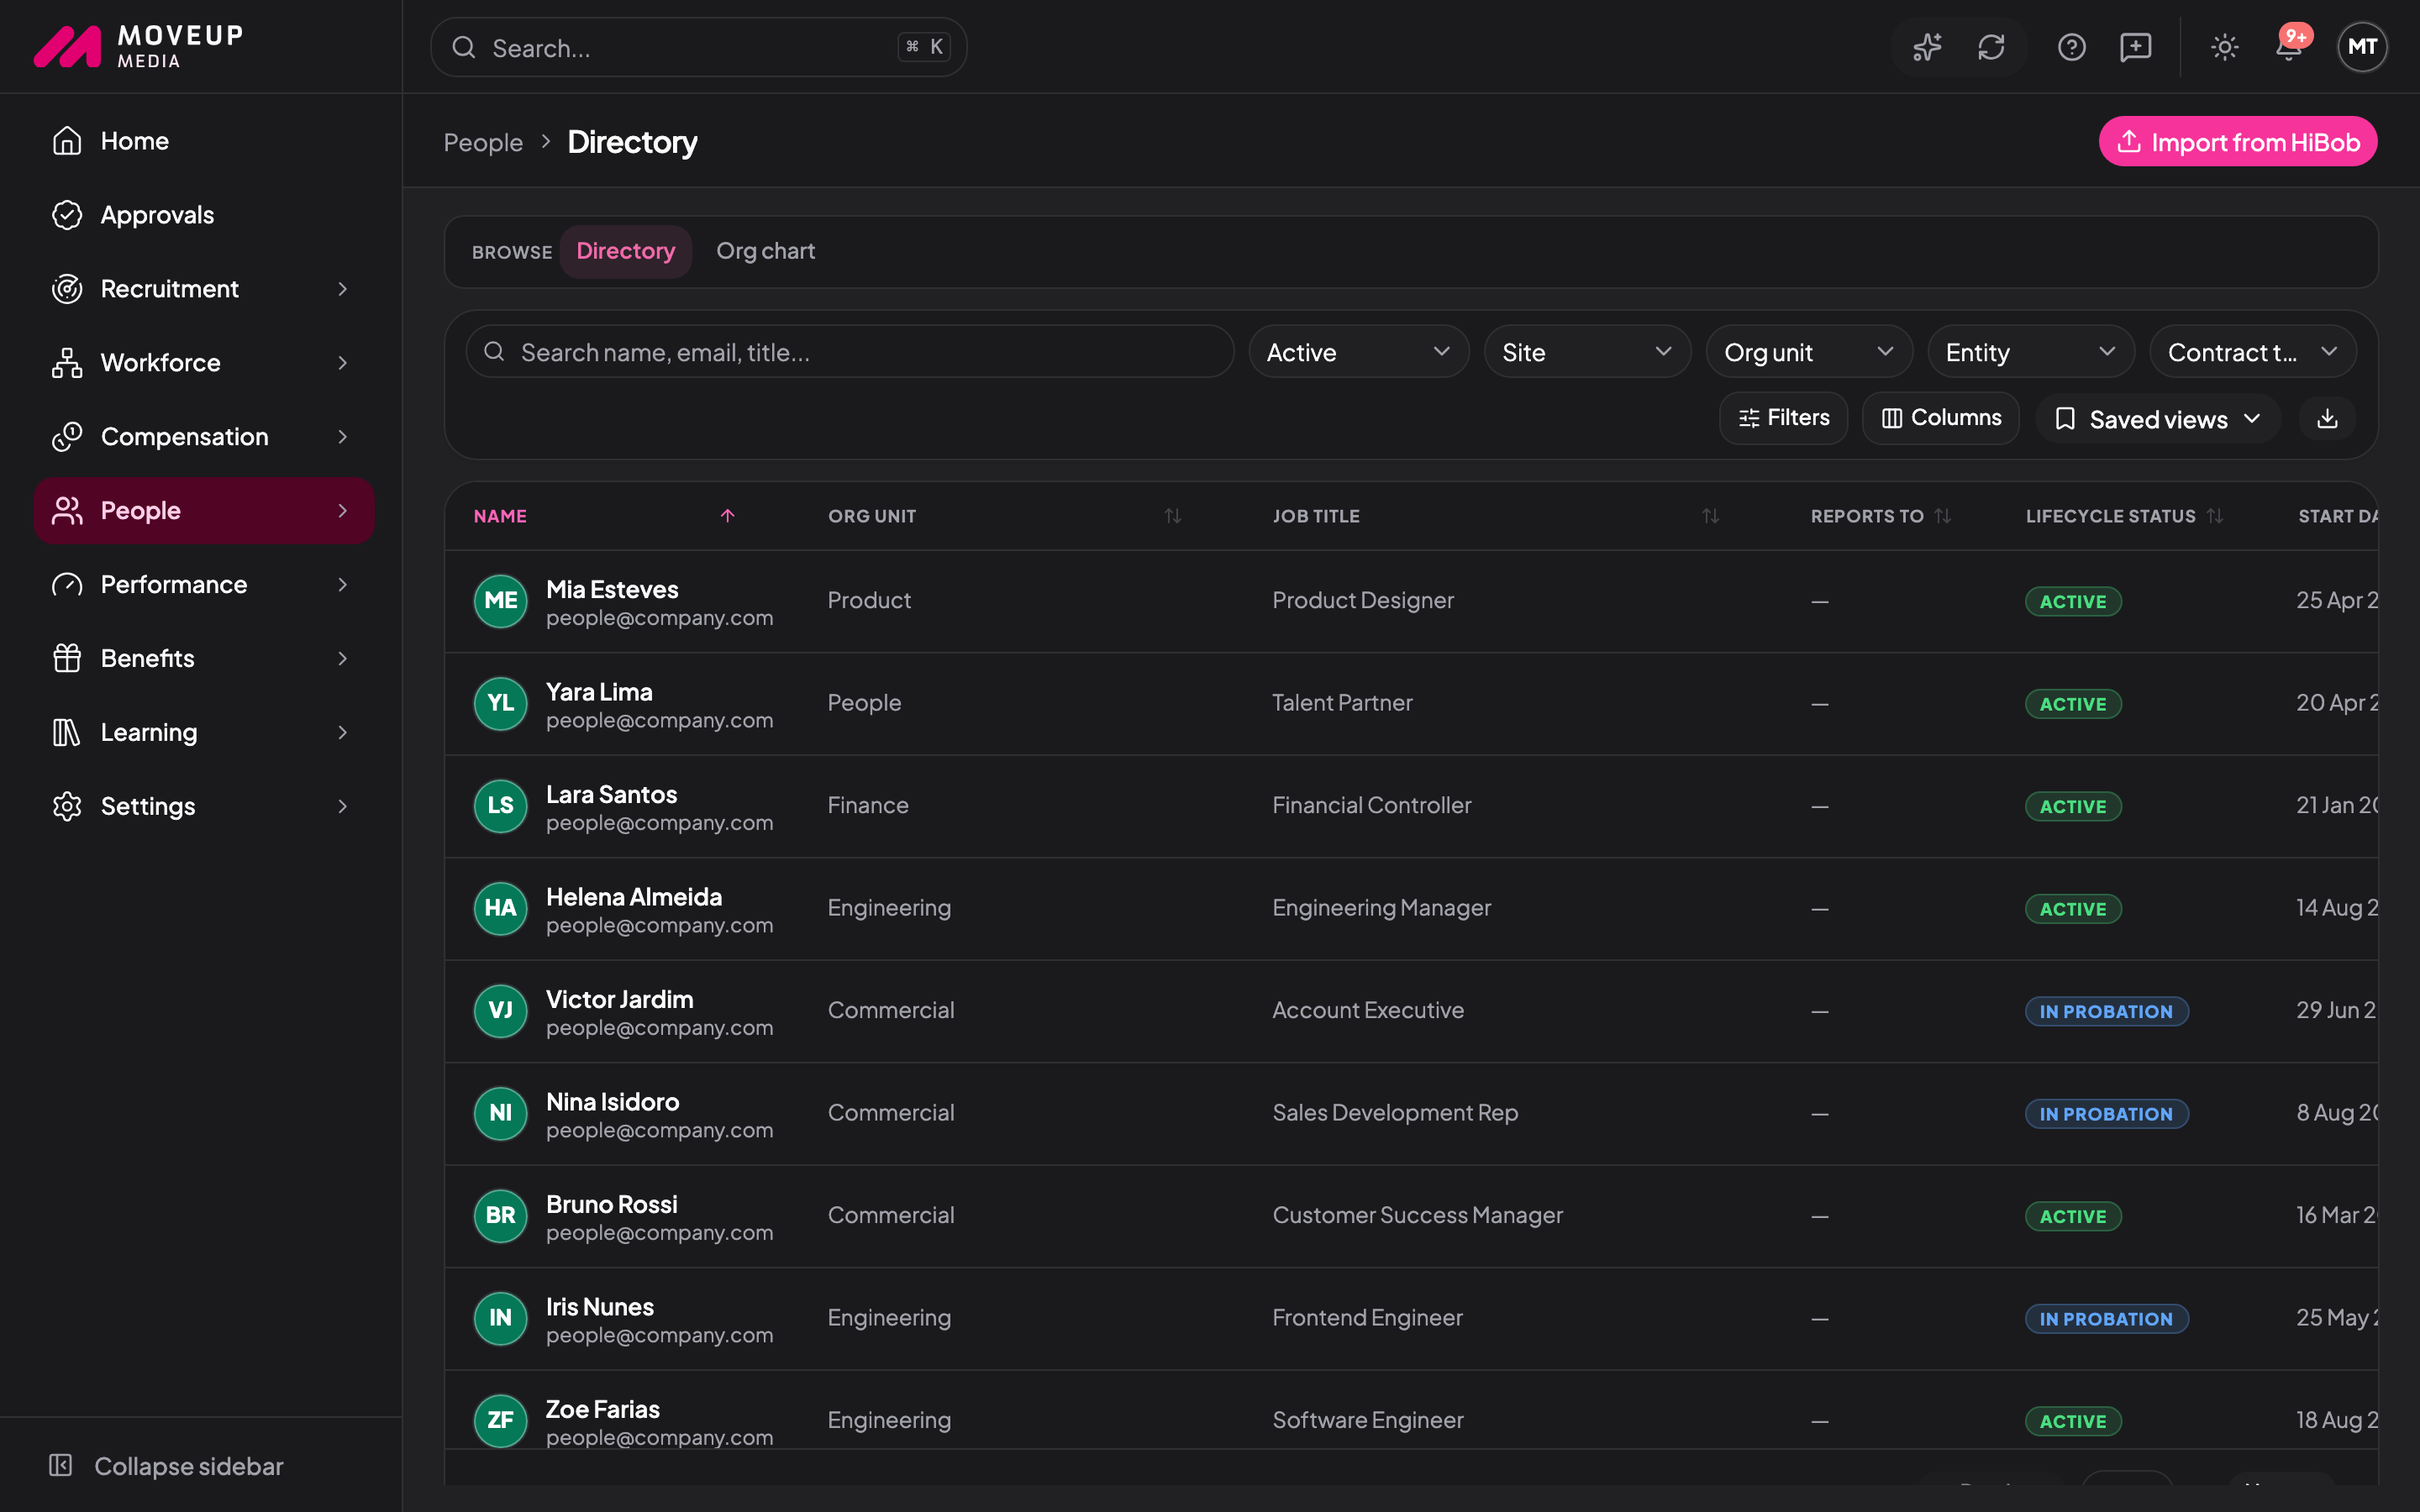The width and height of the screenshot is (2420, 1512).
Task: Click the AI sparkles icon in top bar
Action: pyautogui.click(x=1927, y=47)
